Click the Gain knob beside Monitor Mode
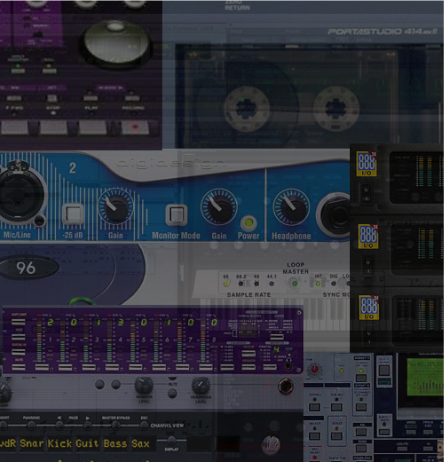 [x=219, y=208]
